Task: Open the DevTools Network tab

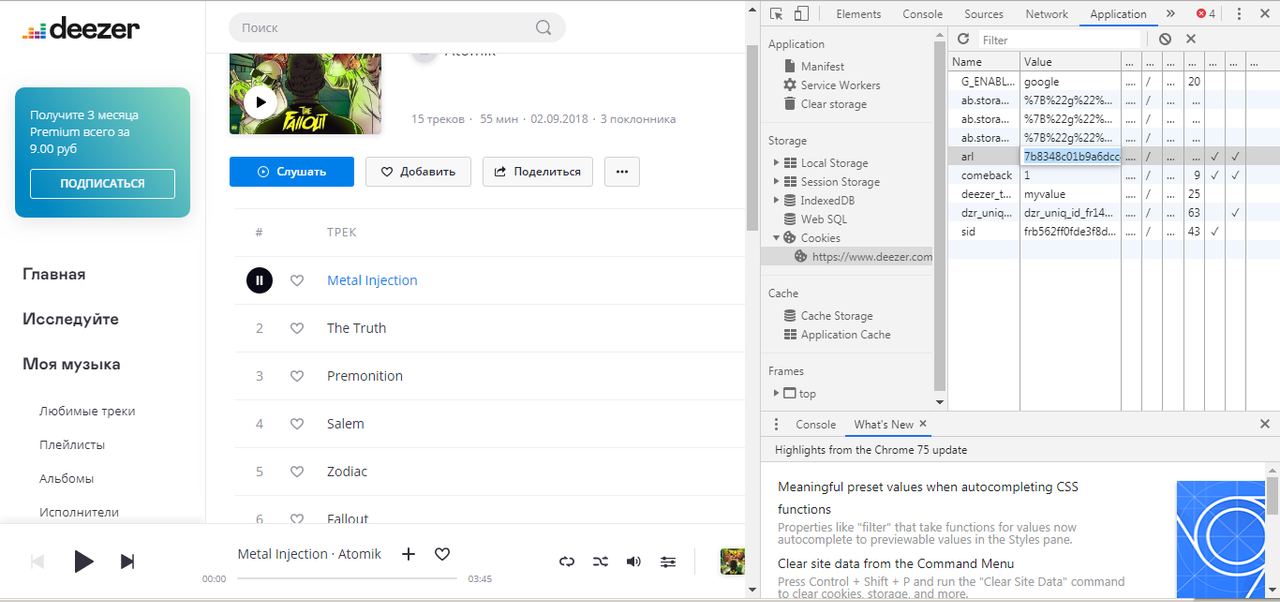Action: 1047,14
